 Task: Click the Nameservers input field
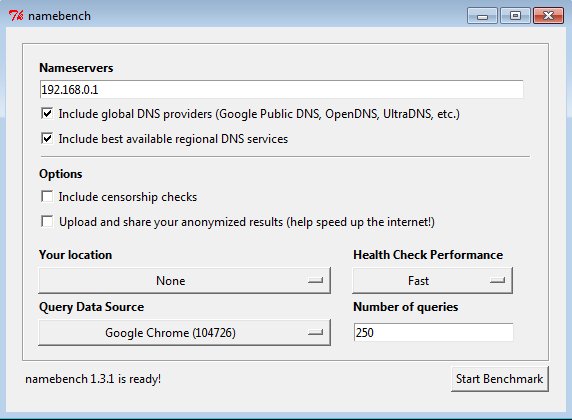281,89
